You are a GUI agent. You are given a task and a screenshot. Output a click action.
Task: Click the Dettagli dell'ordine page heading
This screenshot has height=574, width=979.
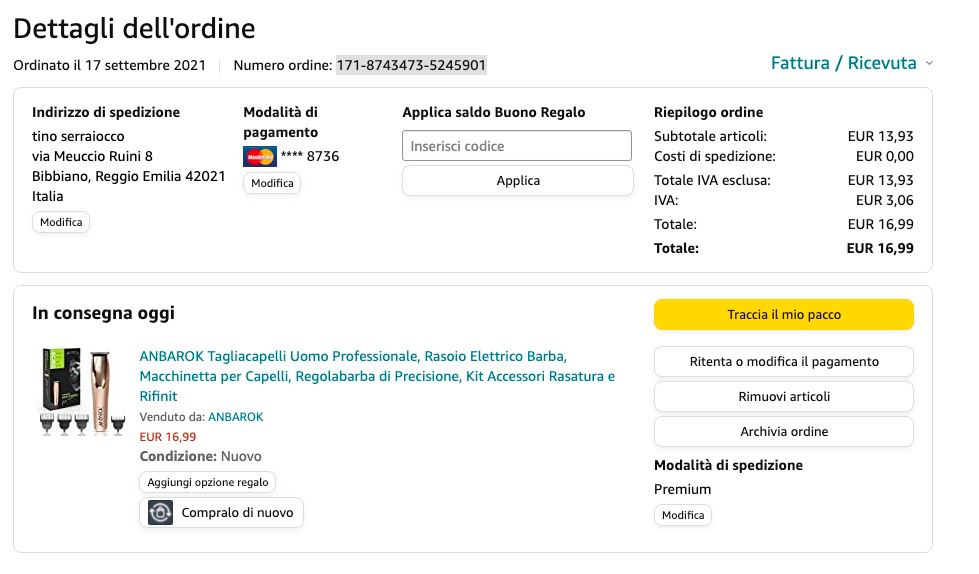tap(134, 28)
